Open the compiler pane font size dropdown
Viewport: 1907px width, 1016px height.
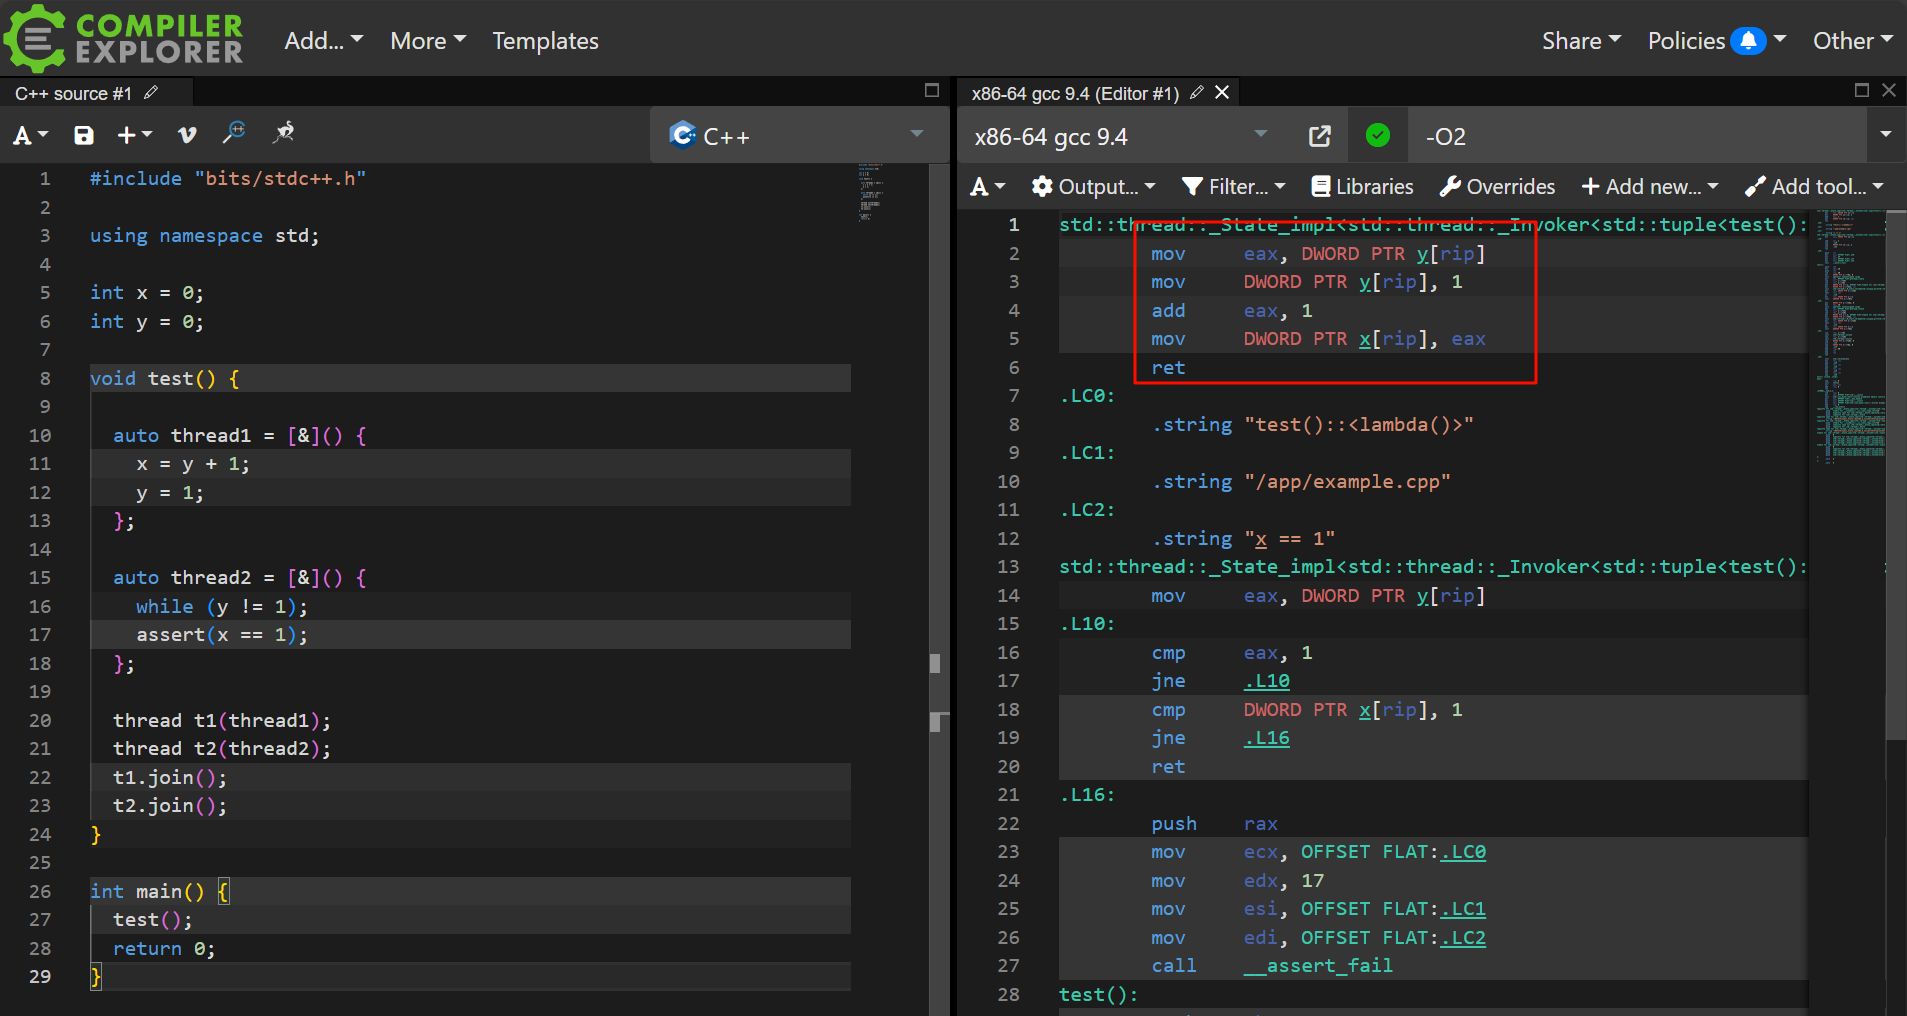[988, 187]
